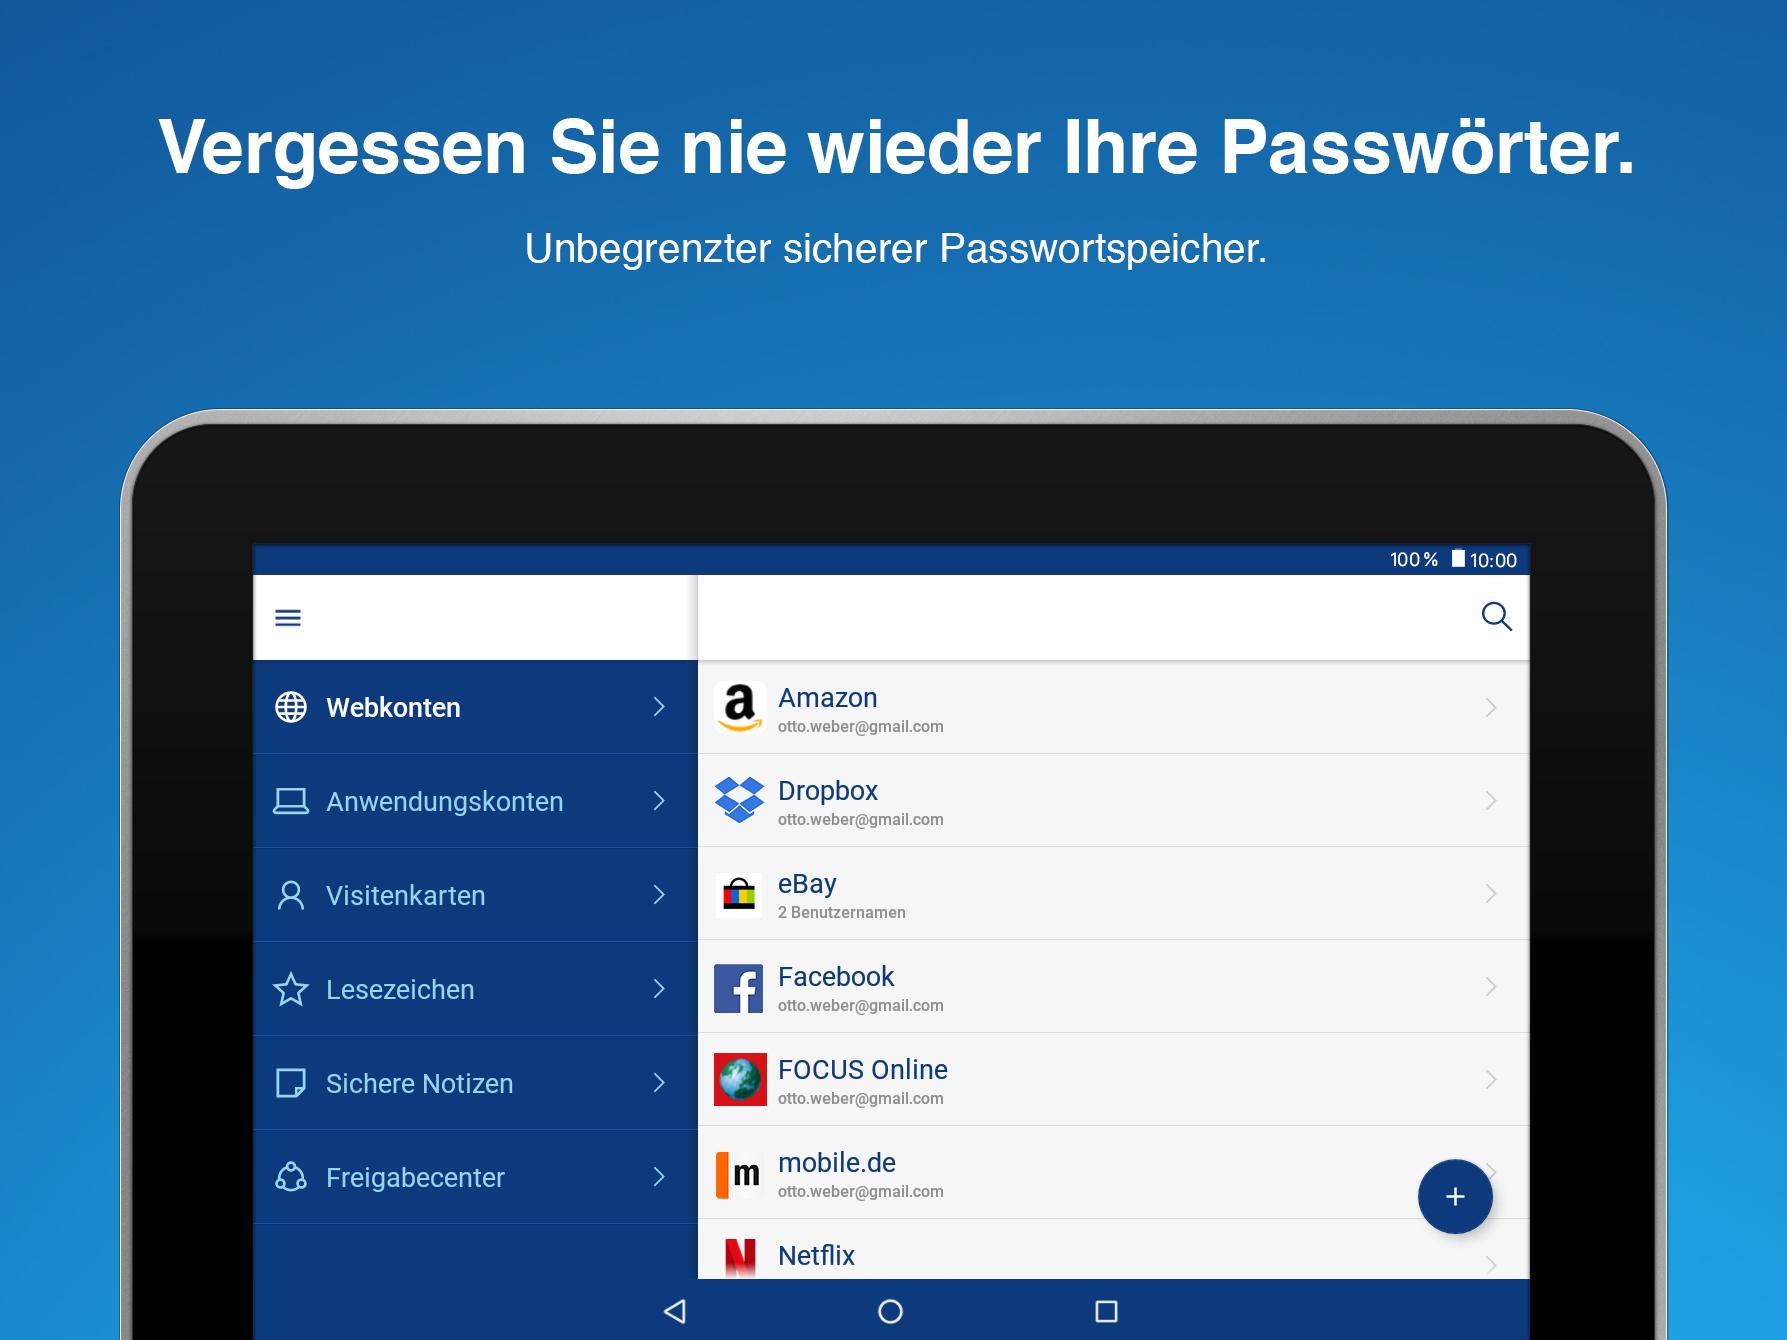Tap the search magnifier icon
The image size is (1787, 1340).
(x=1496, y=616)
